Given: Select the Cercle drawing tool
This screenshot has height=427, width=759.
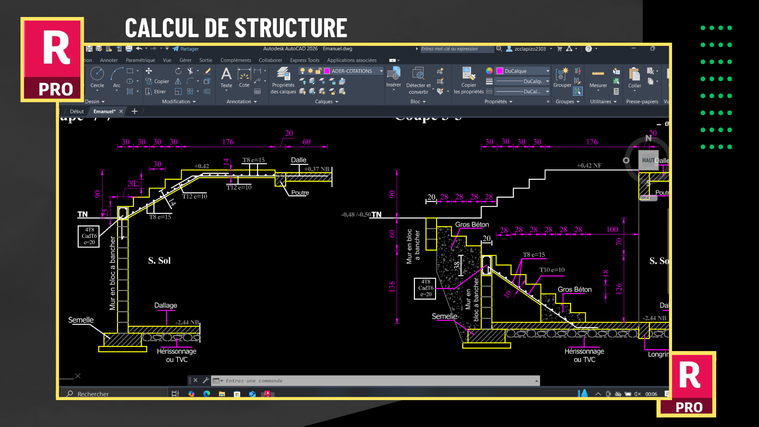Looking at the screenshot, I should [x=97, y=76].
